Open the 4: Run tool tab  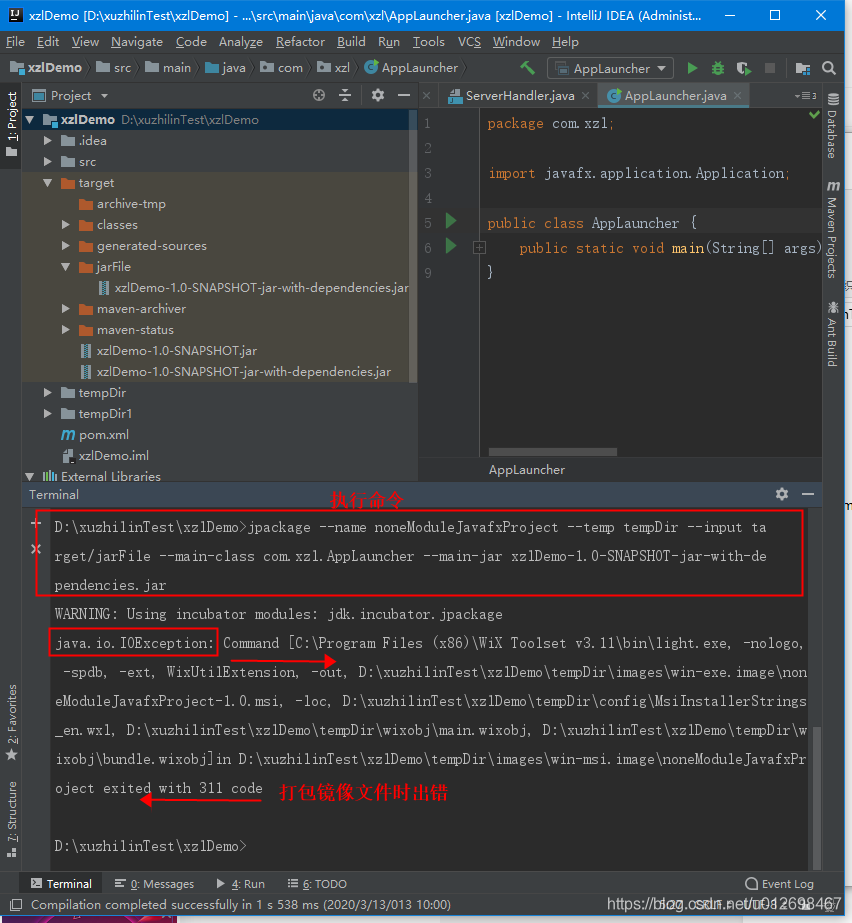coord(241,884)
